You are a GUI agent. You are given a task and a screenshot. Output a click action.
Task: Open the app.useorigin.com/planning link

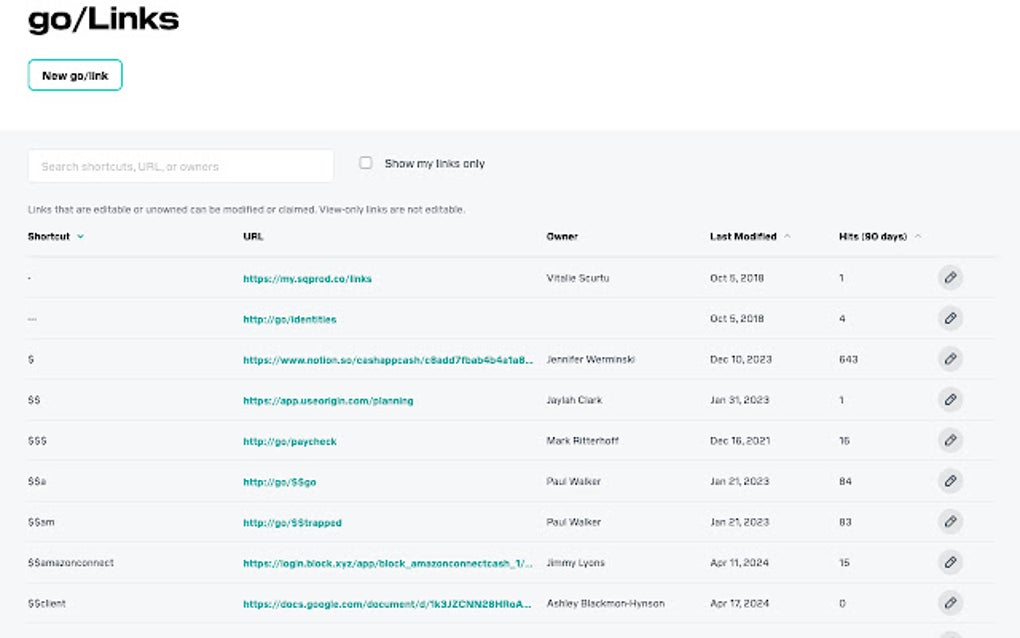tap(328, 401)
